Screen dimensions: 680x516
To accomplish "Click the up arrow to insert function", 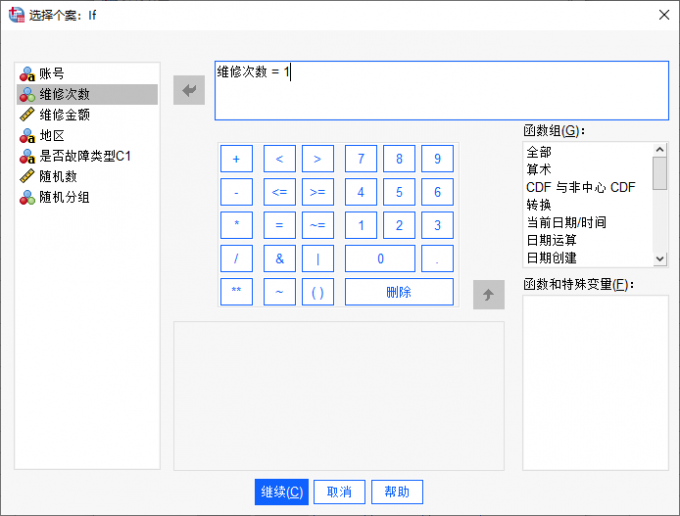I will click(489, 295).
